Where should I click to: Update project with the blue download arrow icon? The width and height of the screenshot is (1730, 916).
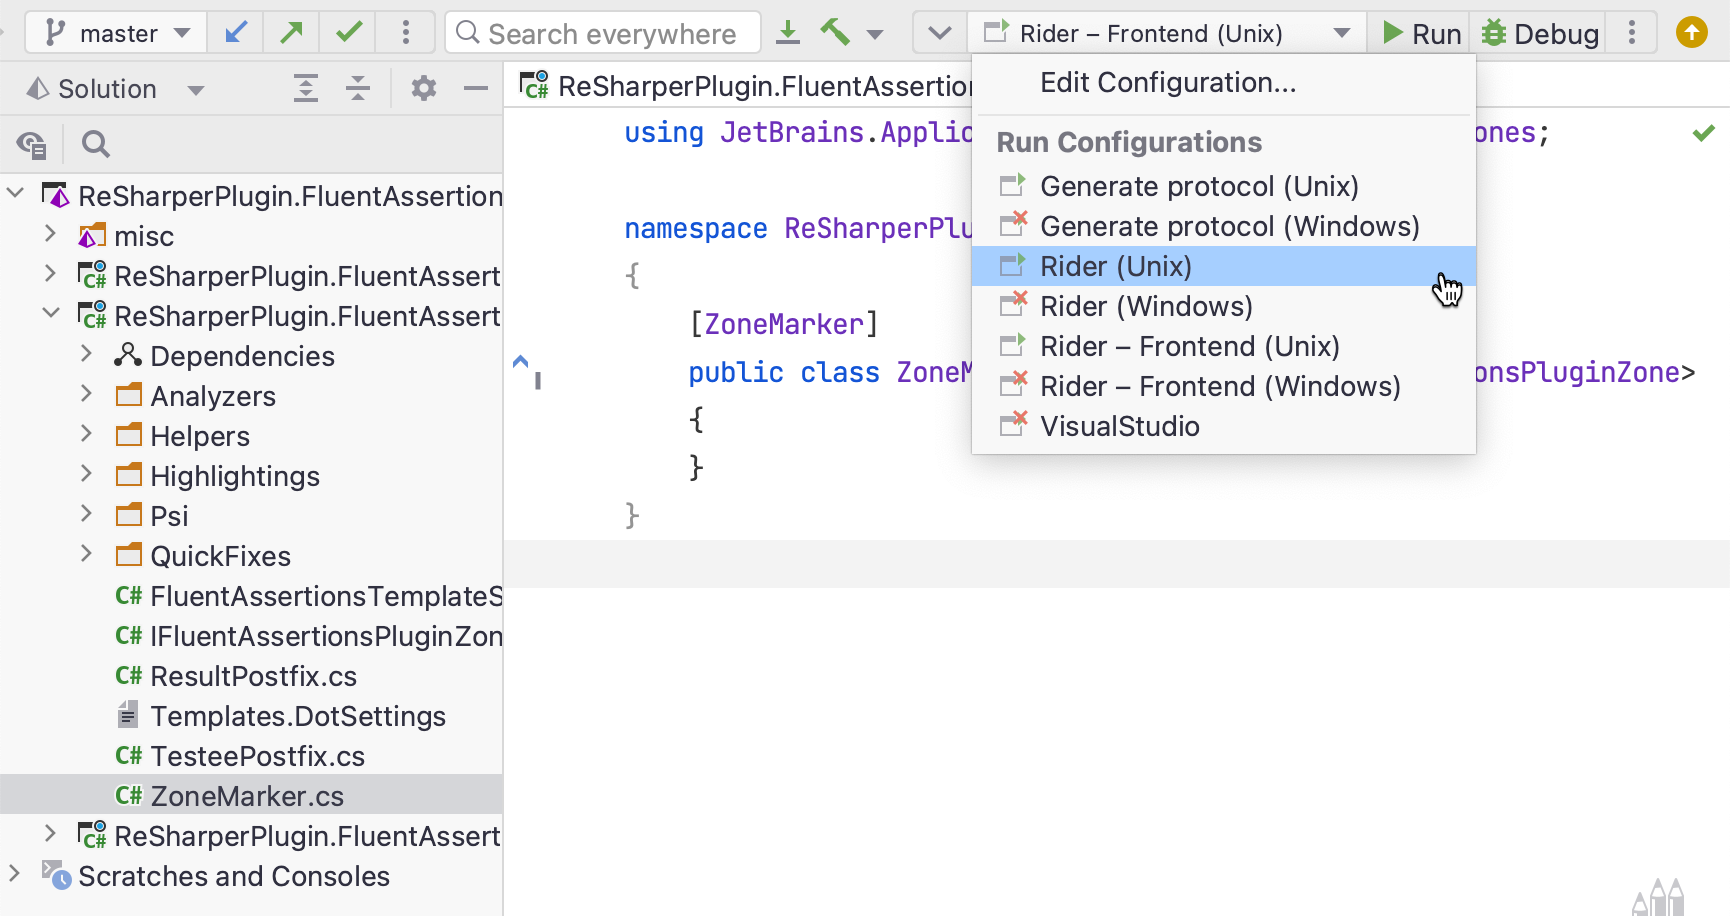pyautogui.click(x=789, y=32)
